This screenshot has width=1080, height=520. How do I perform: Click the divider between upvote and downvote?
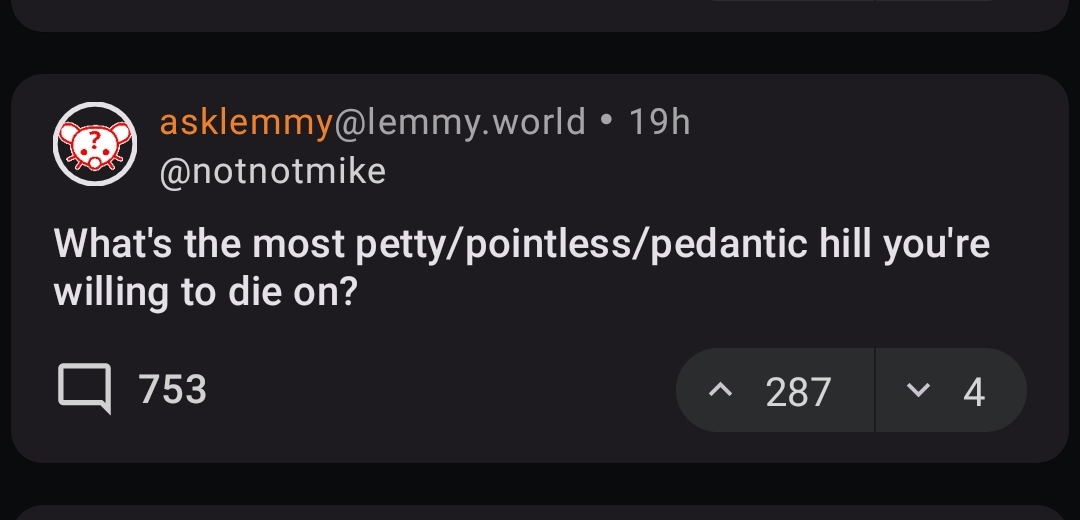(x=875, y=391)
